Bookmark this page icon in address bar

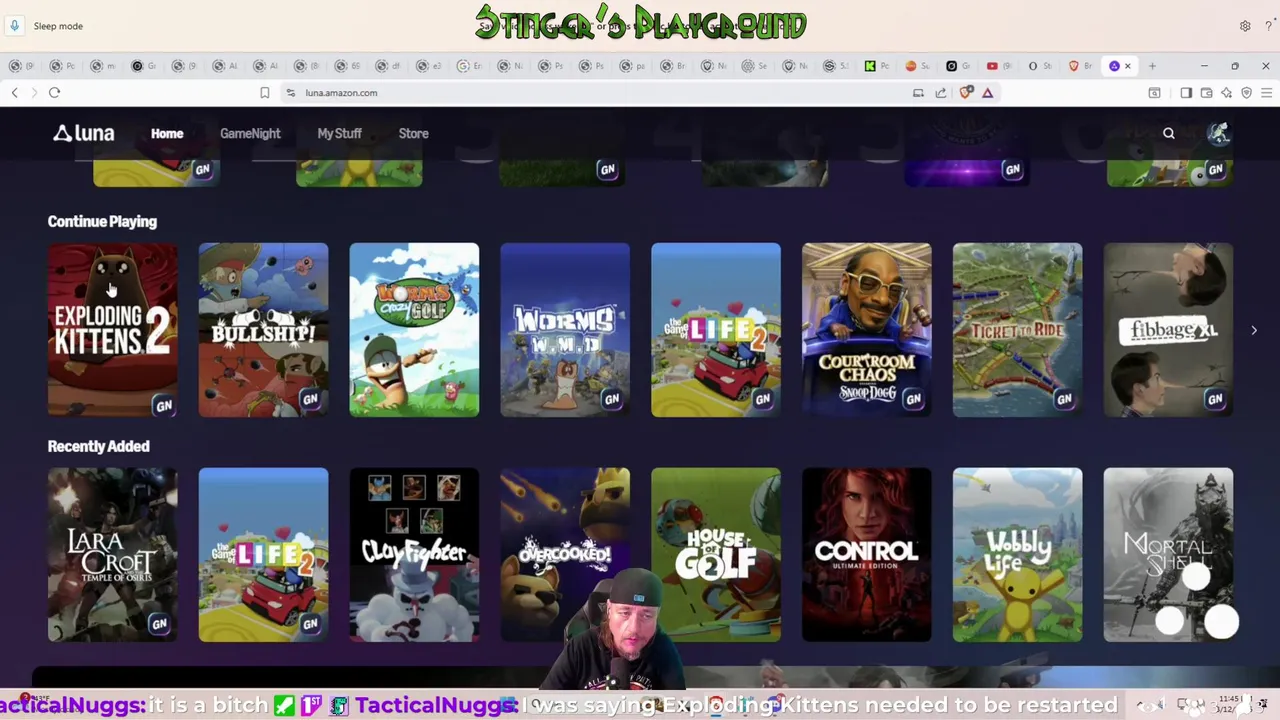264,93
